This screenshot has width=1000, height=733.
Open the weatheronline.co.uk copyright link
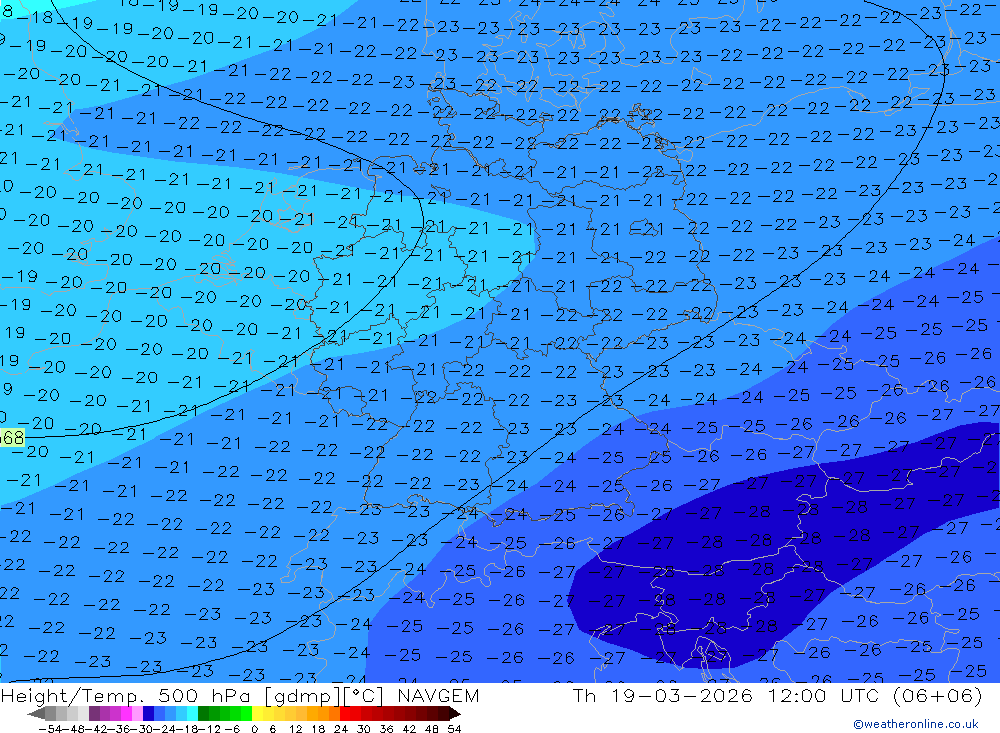coord(916,724)
